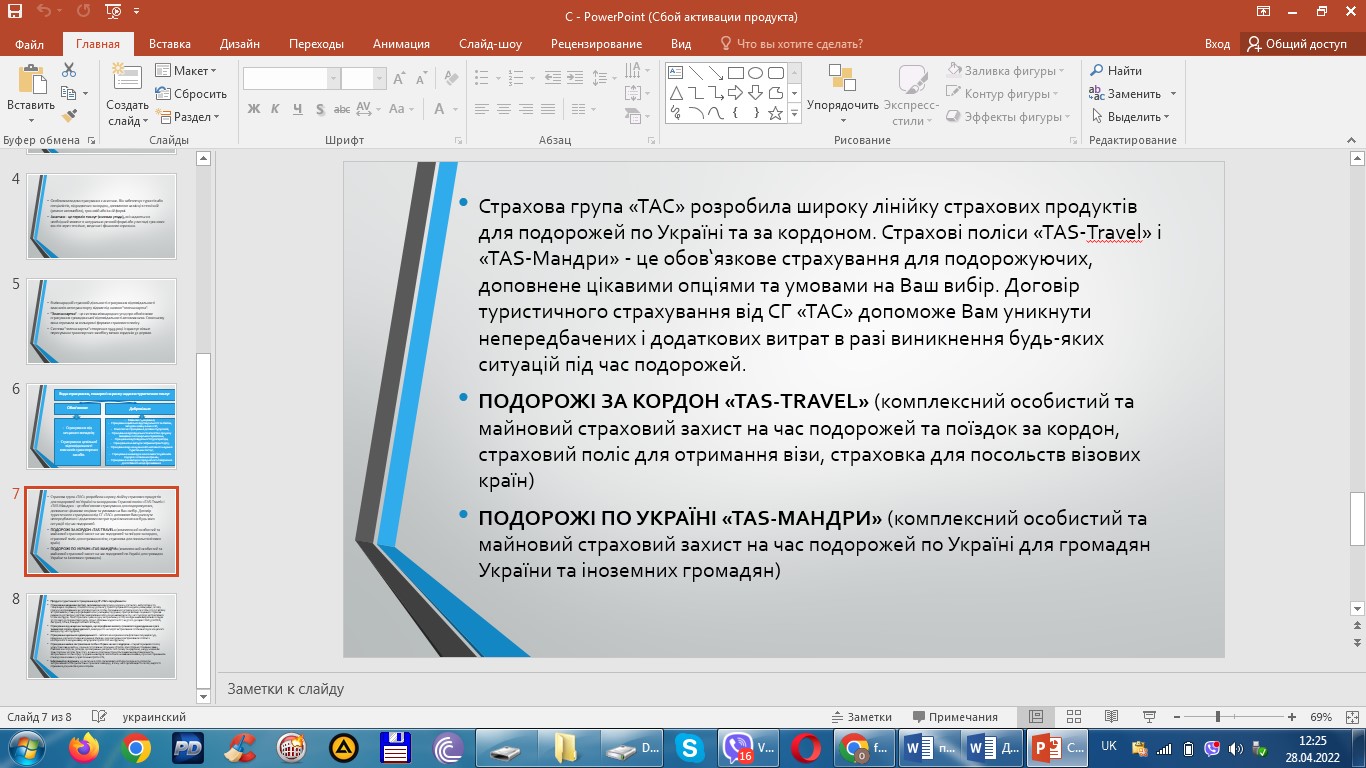Select slide 6 thumbnail
Screen dimensions: 1366x768
click(102, 426)
